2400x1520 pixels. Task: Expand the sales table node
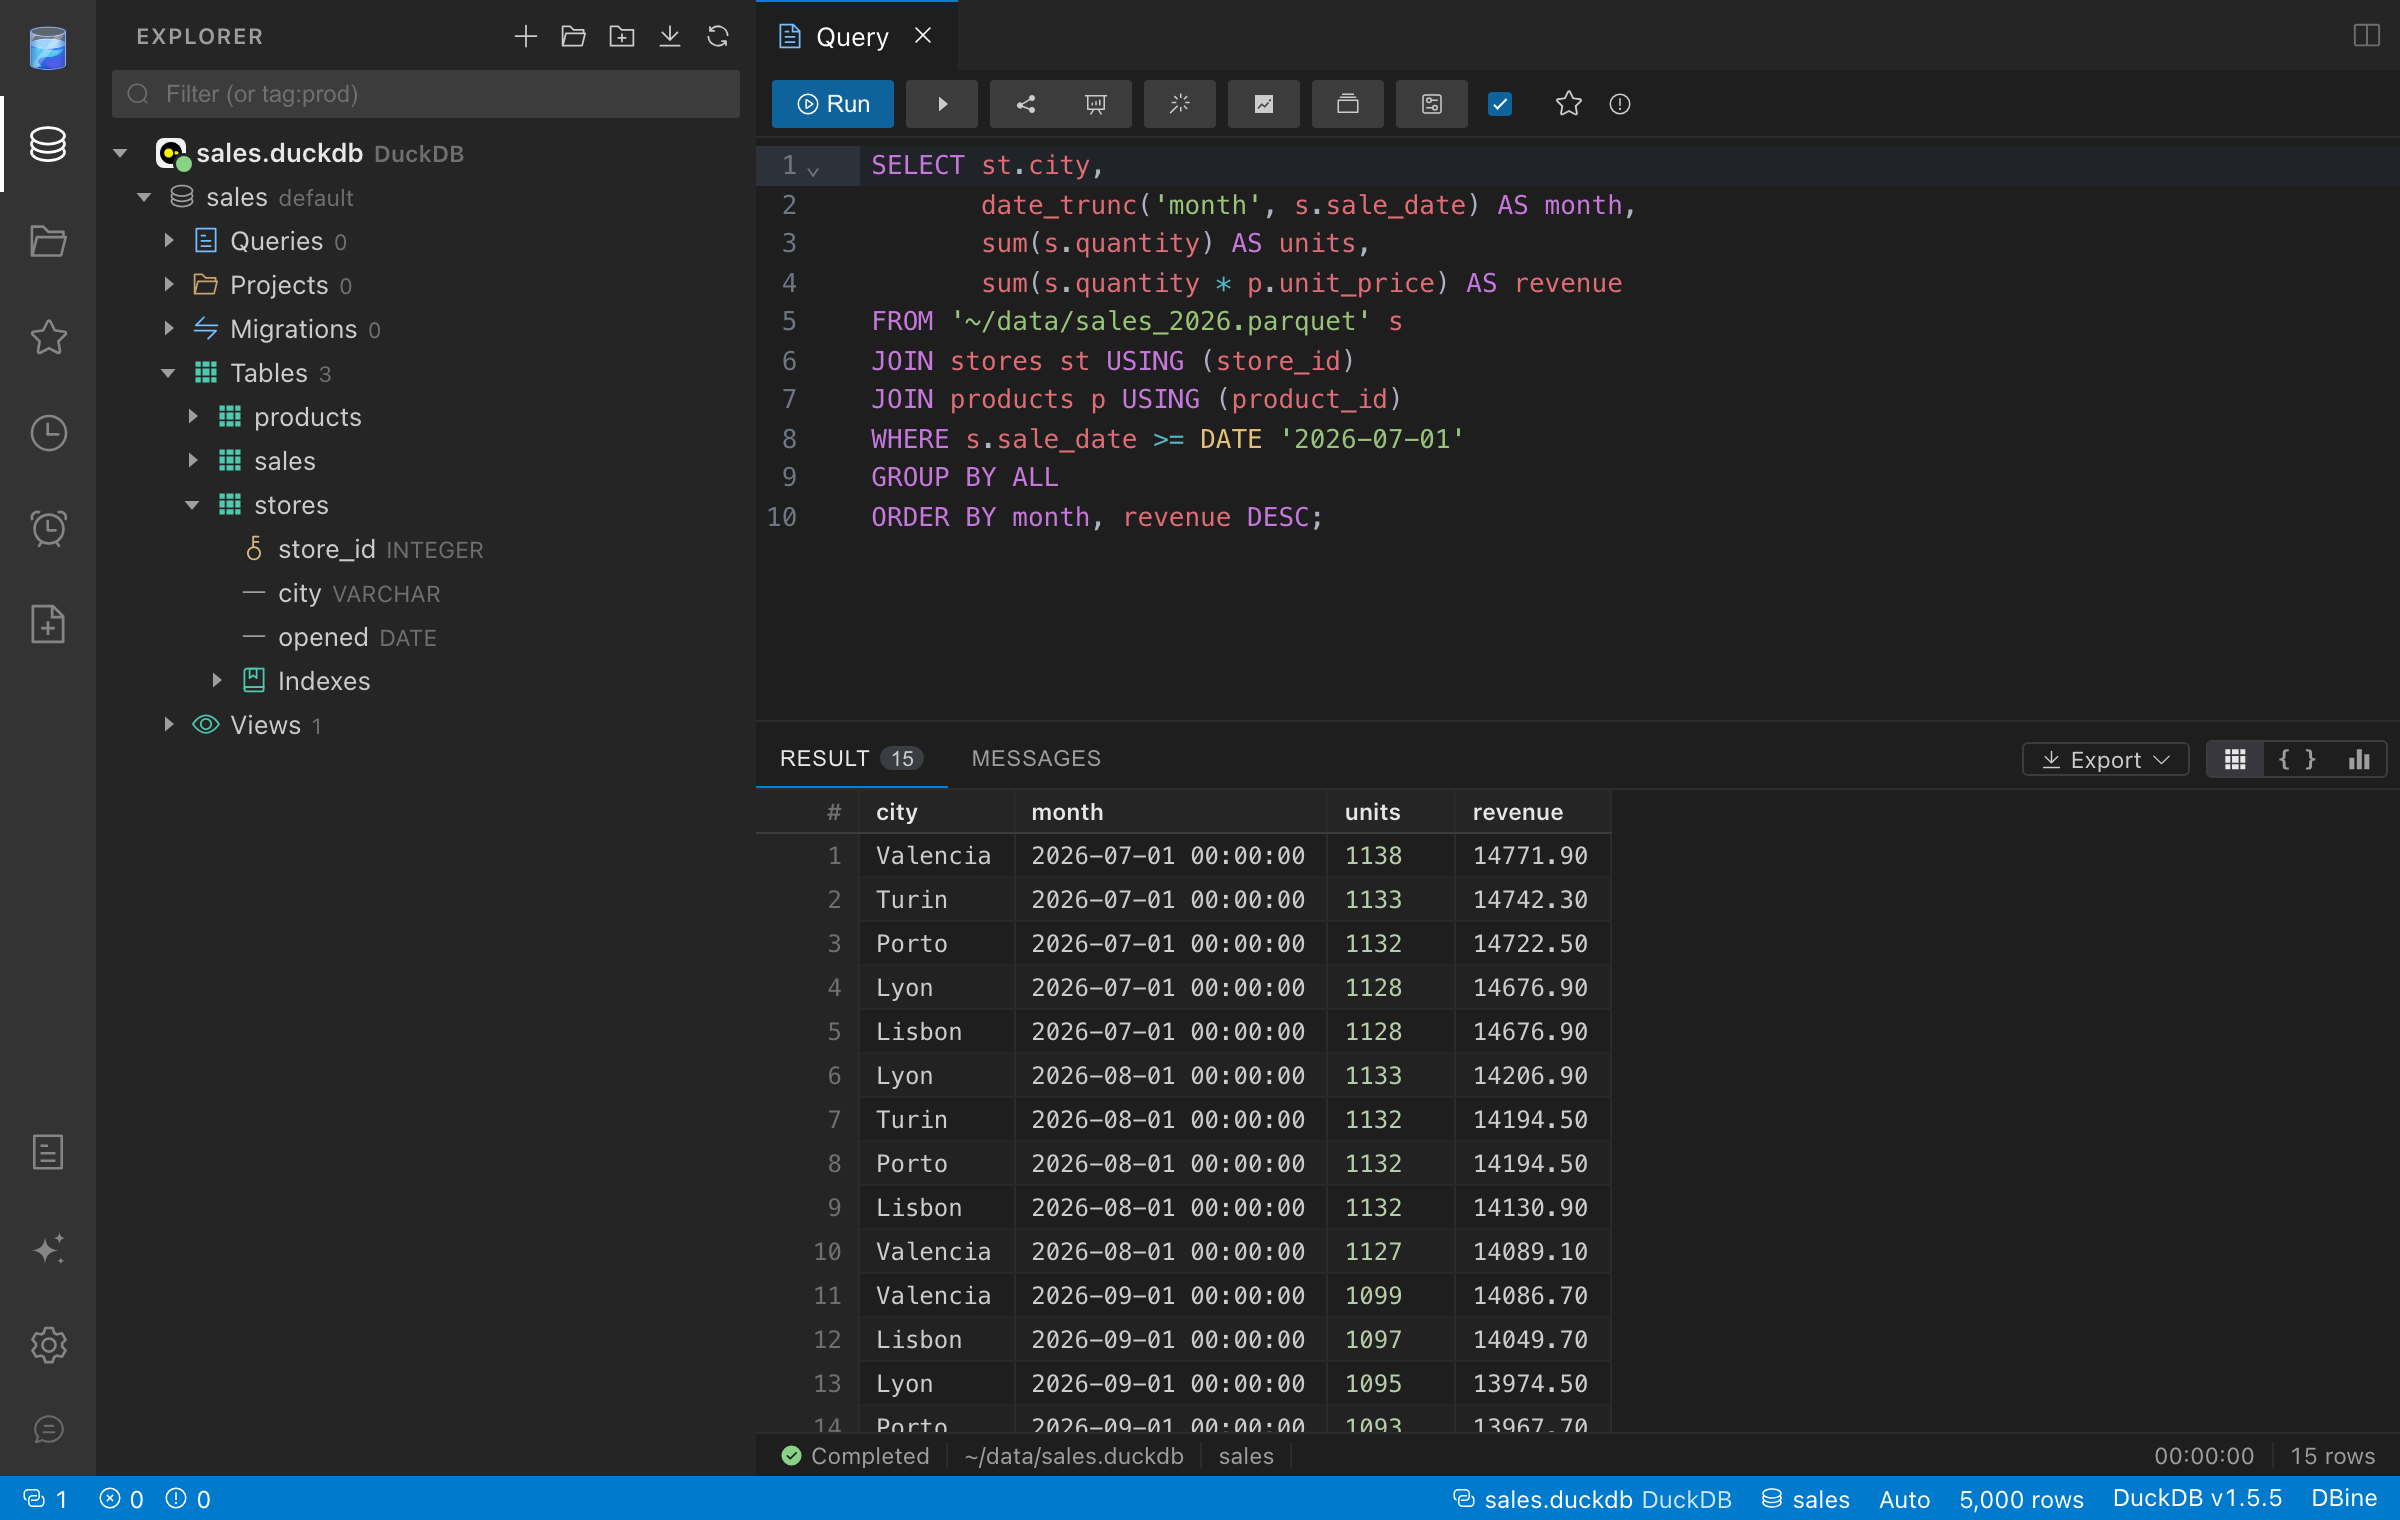point(193,461)
